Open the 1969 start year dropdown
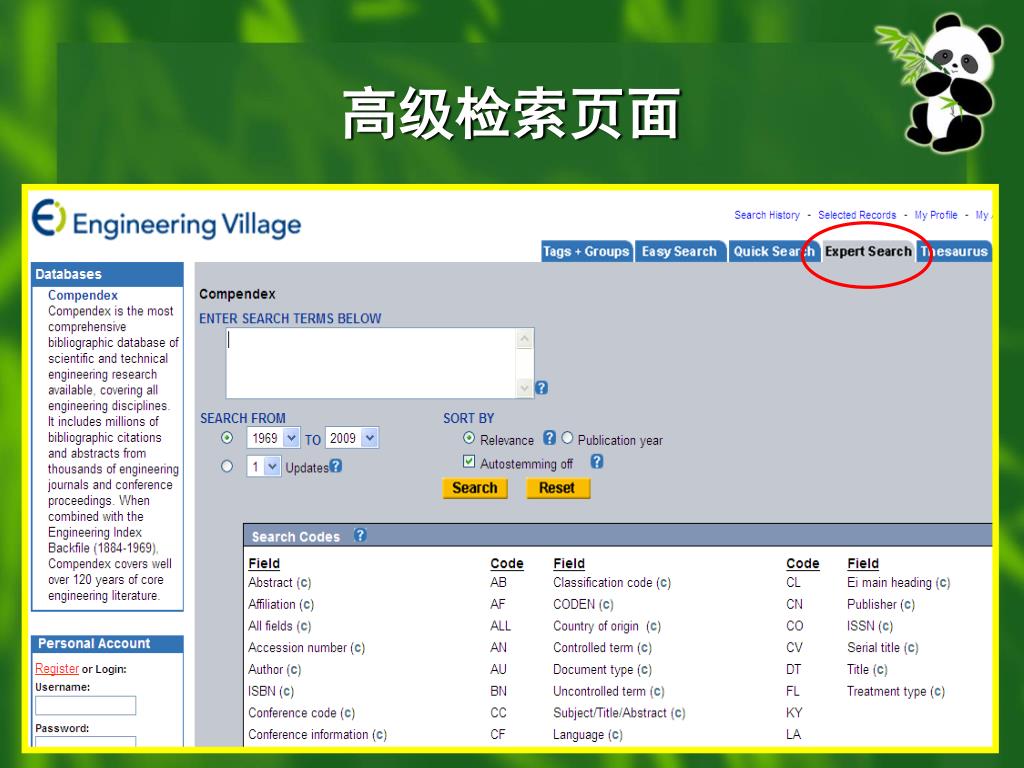The width and height of the screenshot is (1024, 768). pyautogui.click(x=273, y=438)
